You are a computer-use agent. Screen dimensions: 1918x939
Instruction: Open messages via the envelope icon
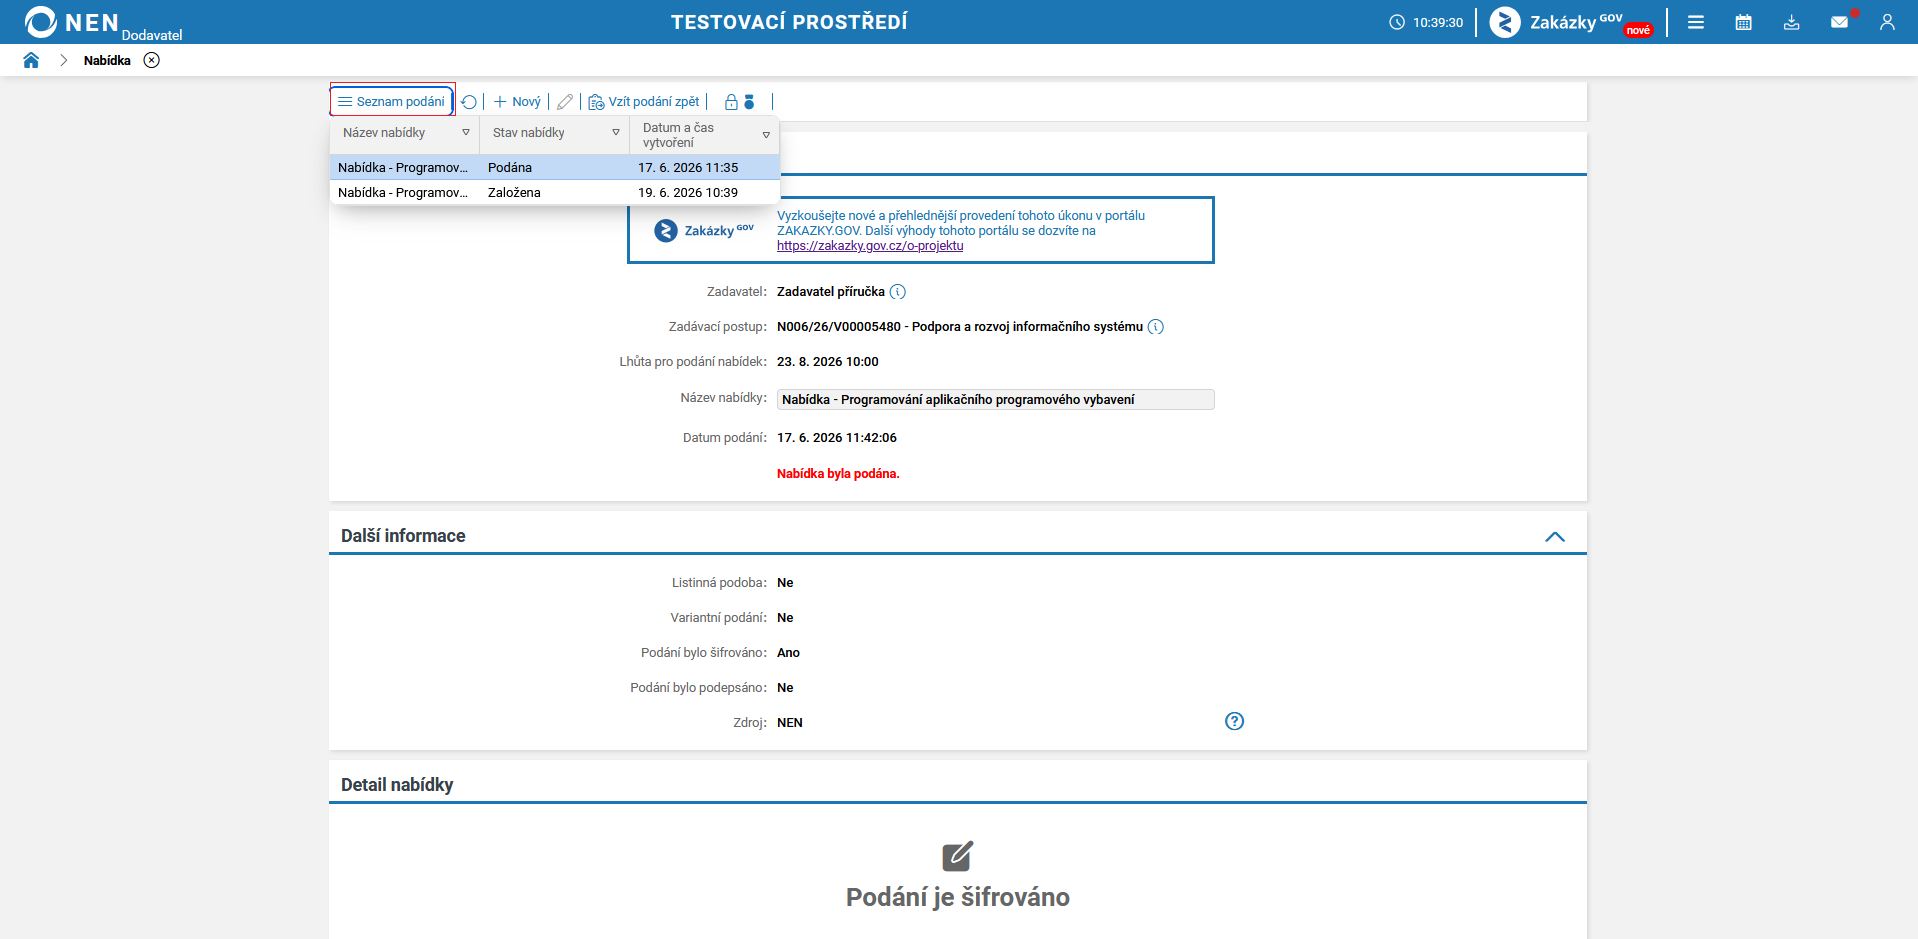(1840, 22)
